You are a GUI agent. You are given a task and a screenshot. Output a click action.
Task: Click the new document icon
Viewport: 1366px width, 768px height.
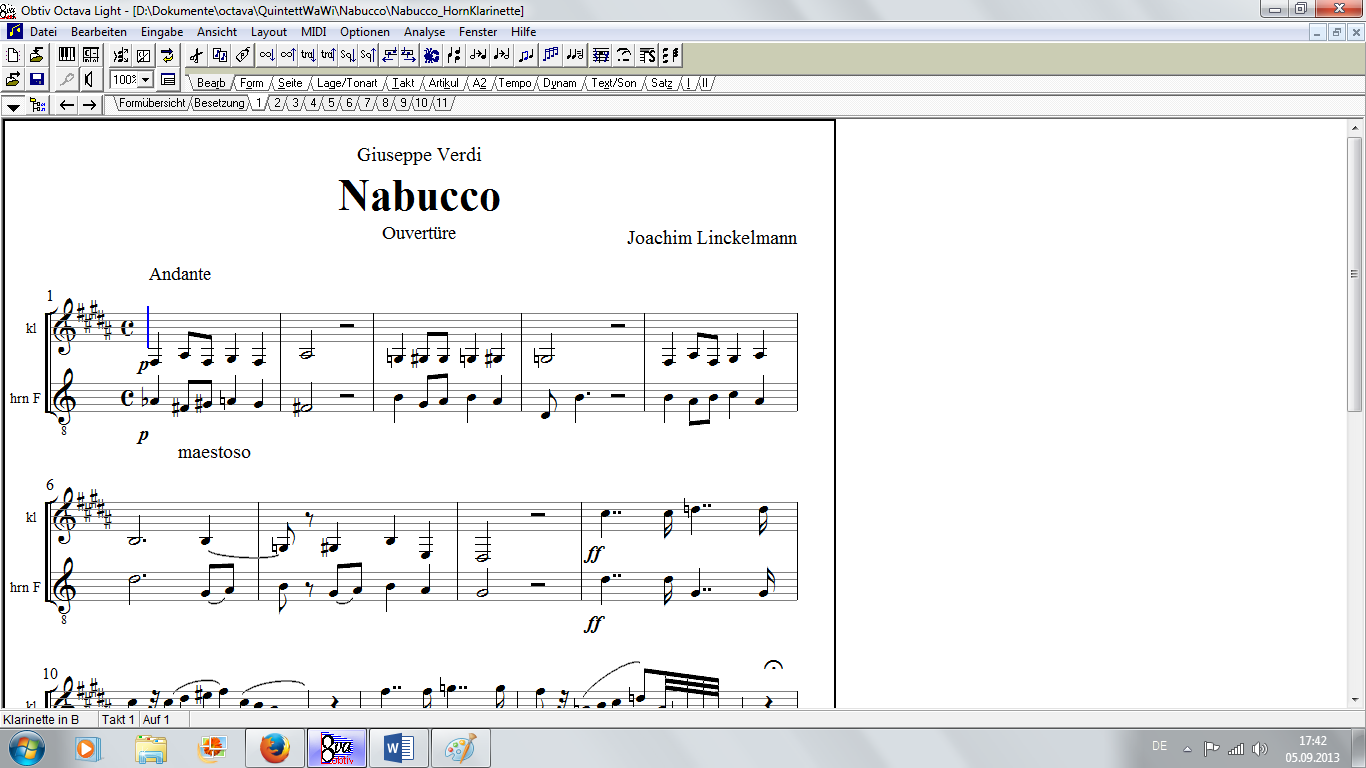(14, 55)
